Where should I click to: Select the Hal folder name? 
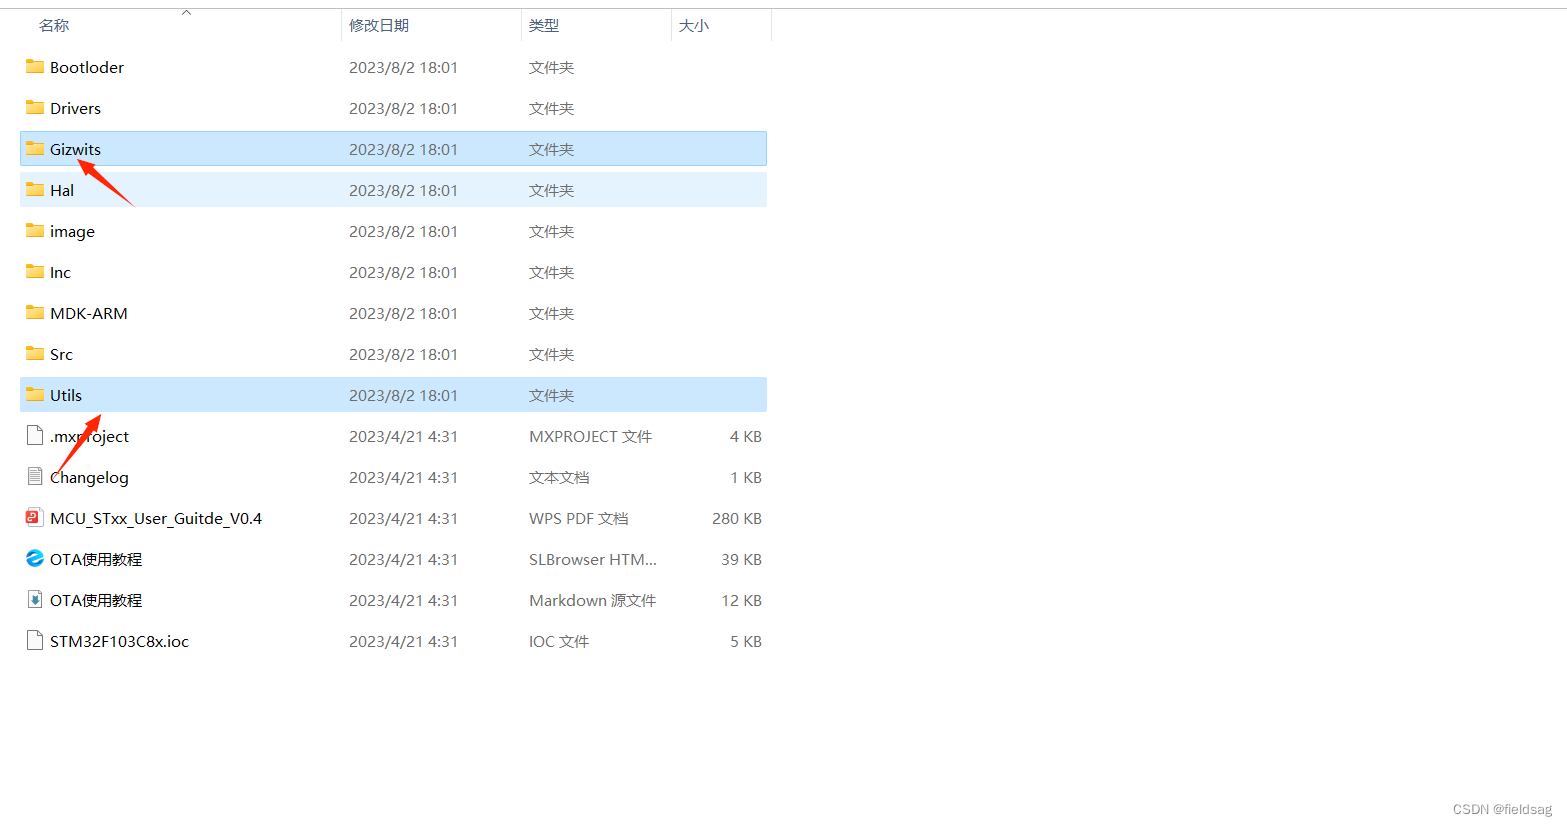(62, 190)
